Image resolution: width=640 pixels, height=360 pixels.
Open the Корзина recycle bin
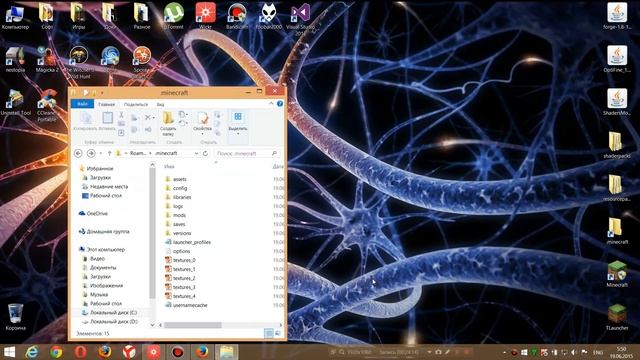click(16, 317)
